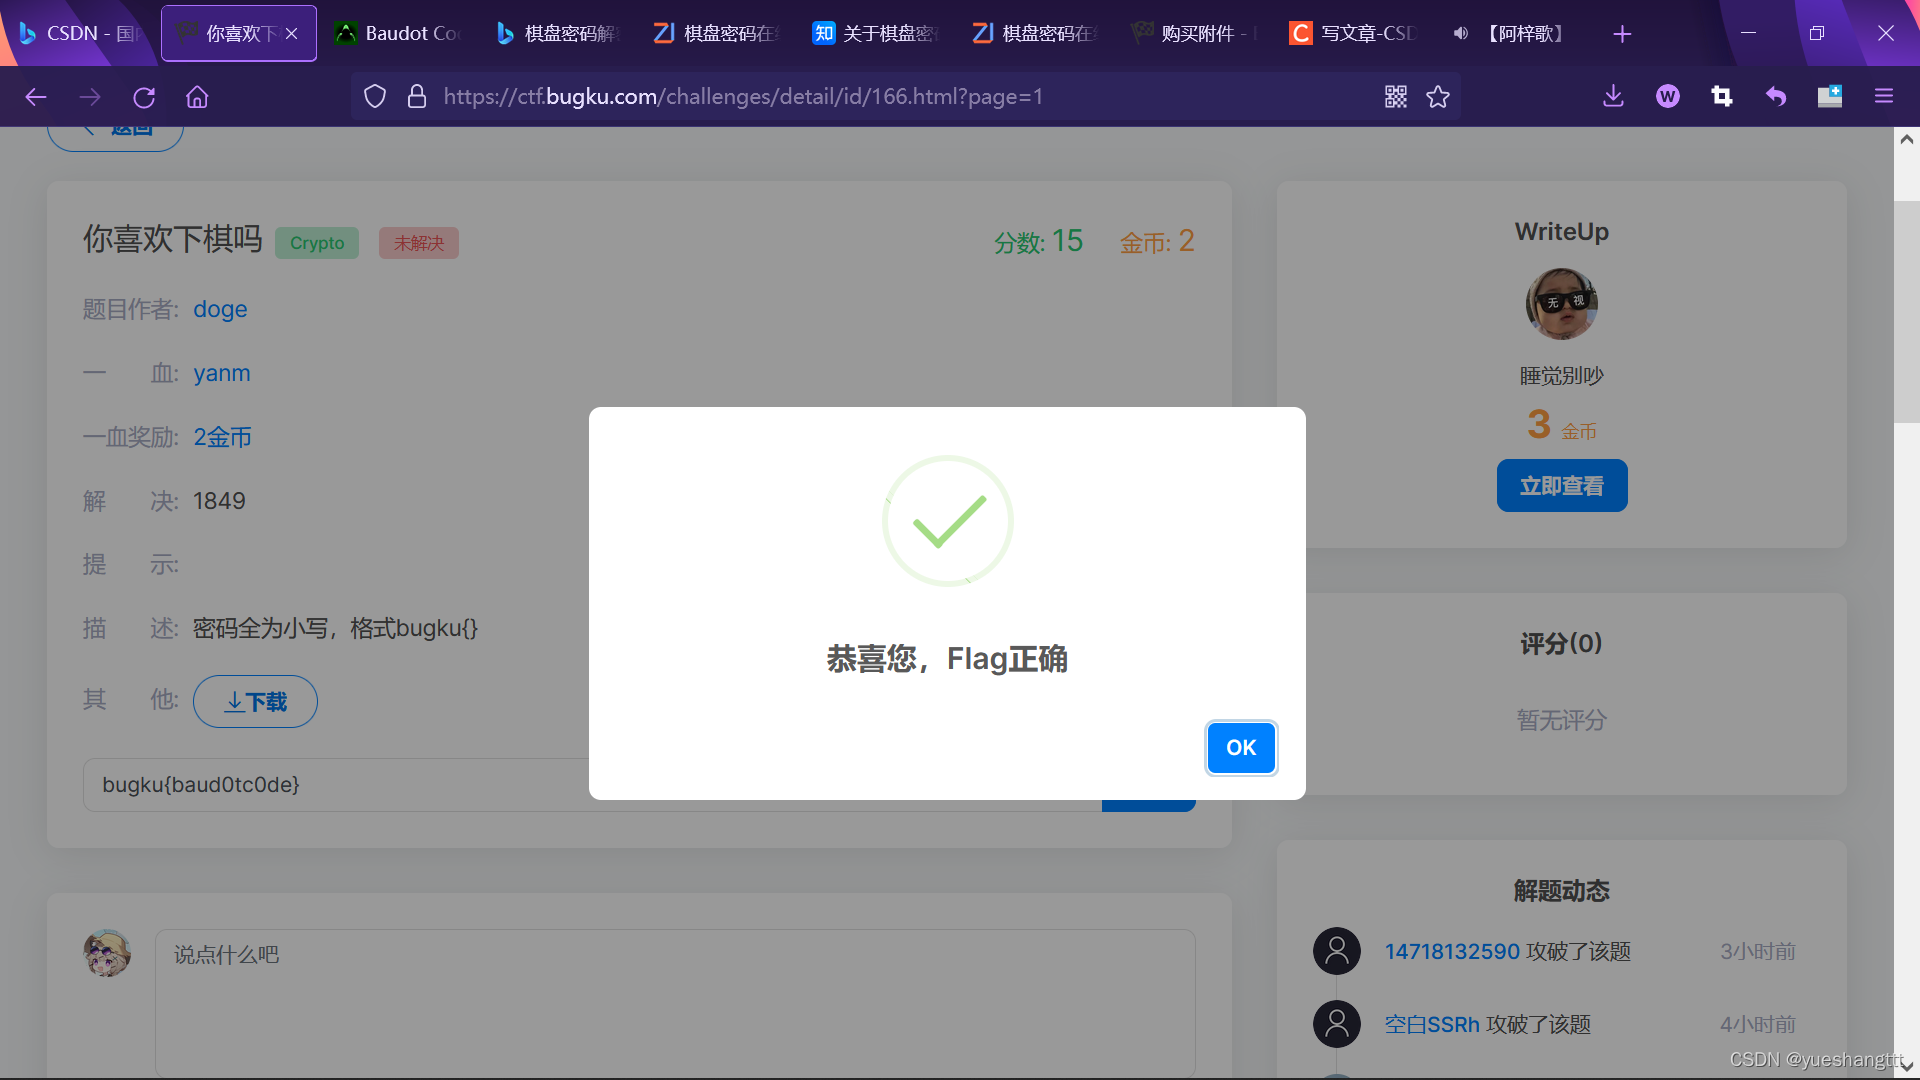The width and height of the screenshot is (1920, 1080).
Task: Switch to the 写文章-CSDN tab
Action: point(1355,34)
